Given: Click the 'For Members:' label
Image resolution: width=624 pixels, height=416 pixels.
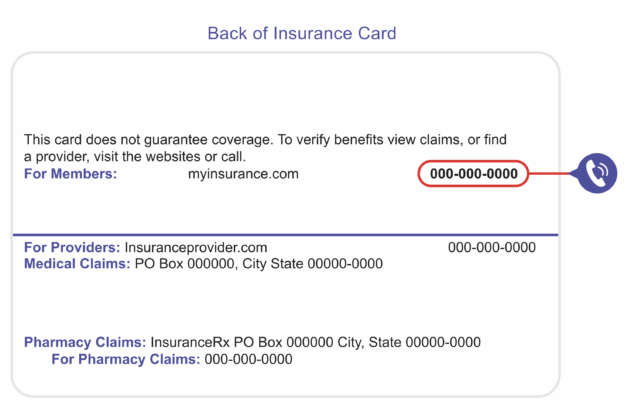Looking at the screenshot, I should 70,174.
